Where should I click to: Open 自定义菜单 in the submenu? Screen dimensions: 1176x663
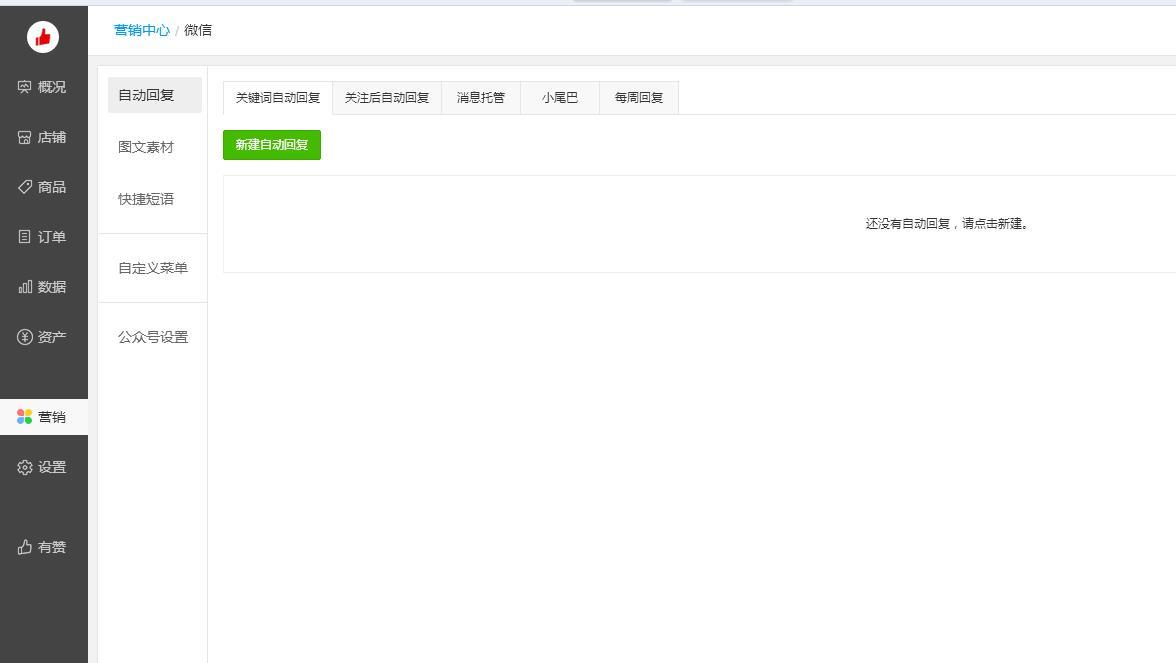pyautogui.click(x=154, y=268)
